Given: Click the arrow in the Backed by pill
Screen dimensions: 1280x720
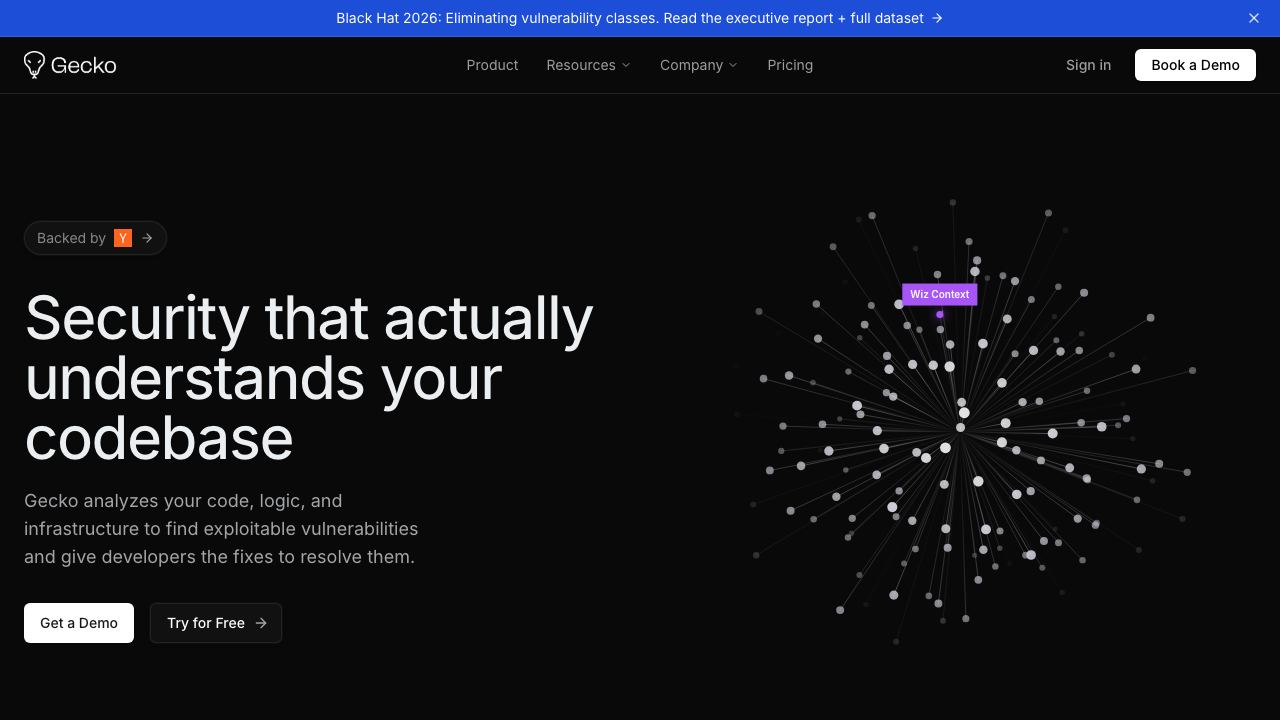Looking at the screenshot, I should [x=147, y=238].
